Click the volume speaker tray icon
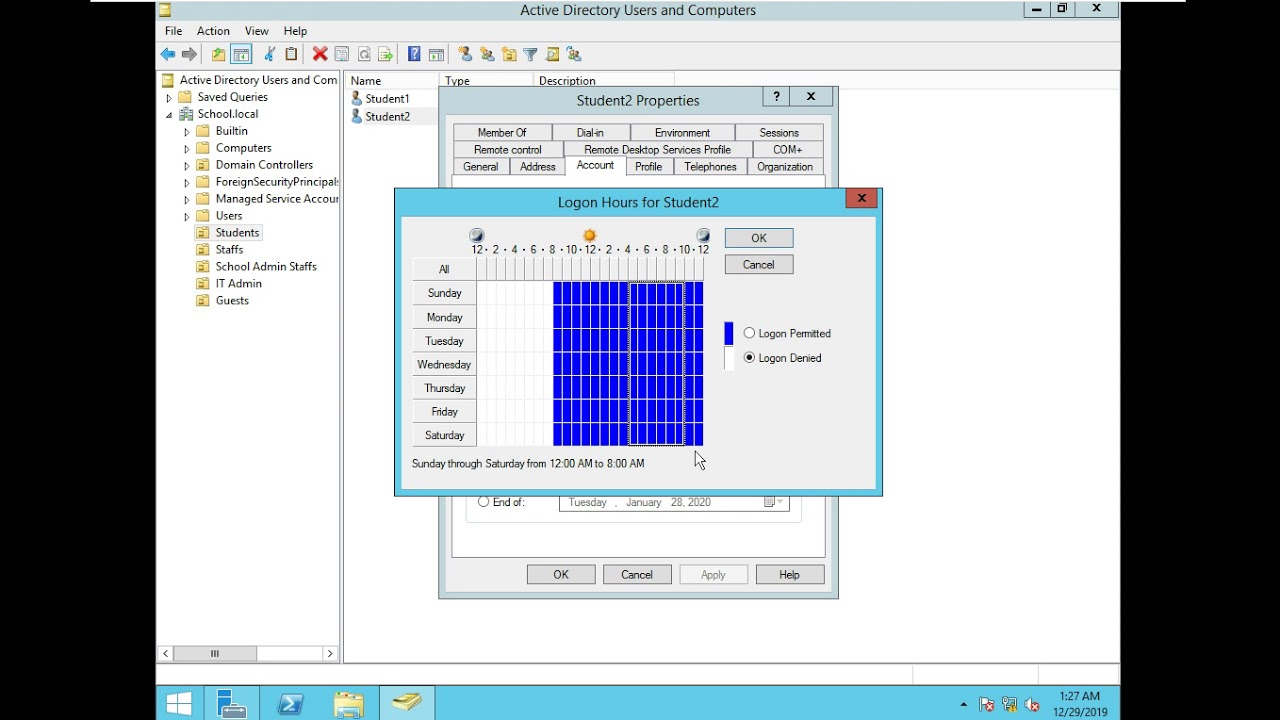Image resolution: width=1280 pixels, height=720 pixels. [1032, 704]
